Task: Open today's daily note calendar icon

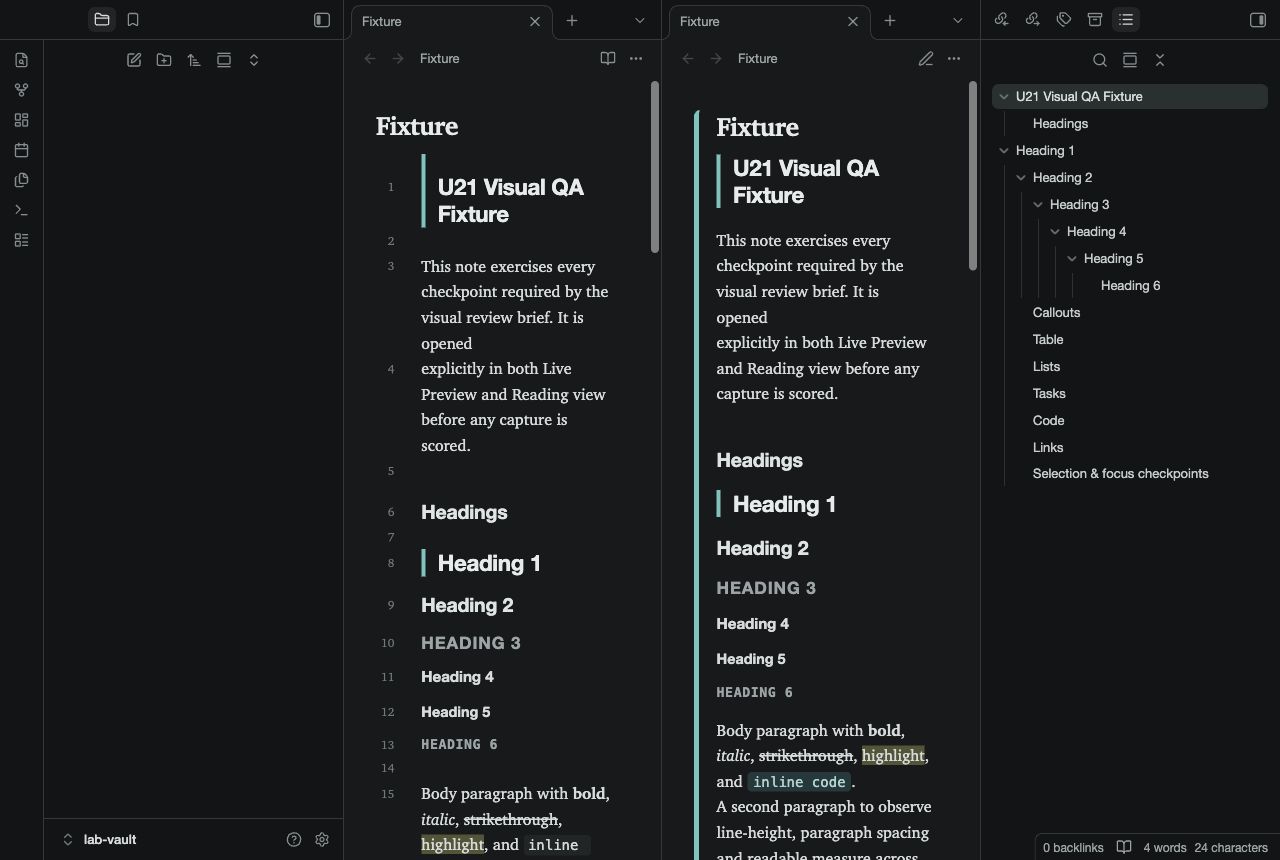Action: pyautogui.click(x=21, y=150)
